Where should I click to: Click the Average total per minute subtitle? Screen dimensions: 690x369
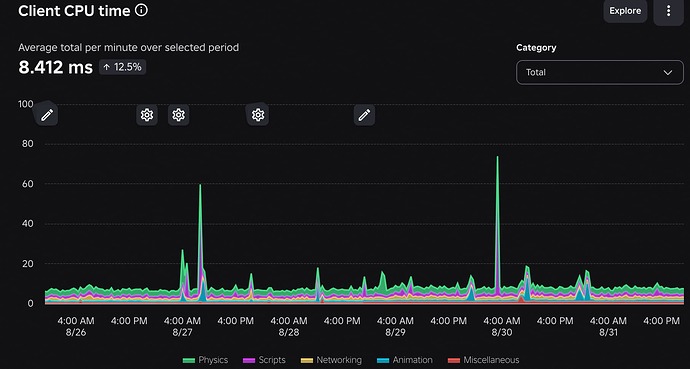coord(128,47)
